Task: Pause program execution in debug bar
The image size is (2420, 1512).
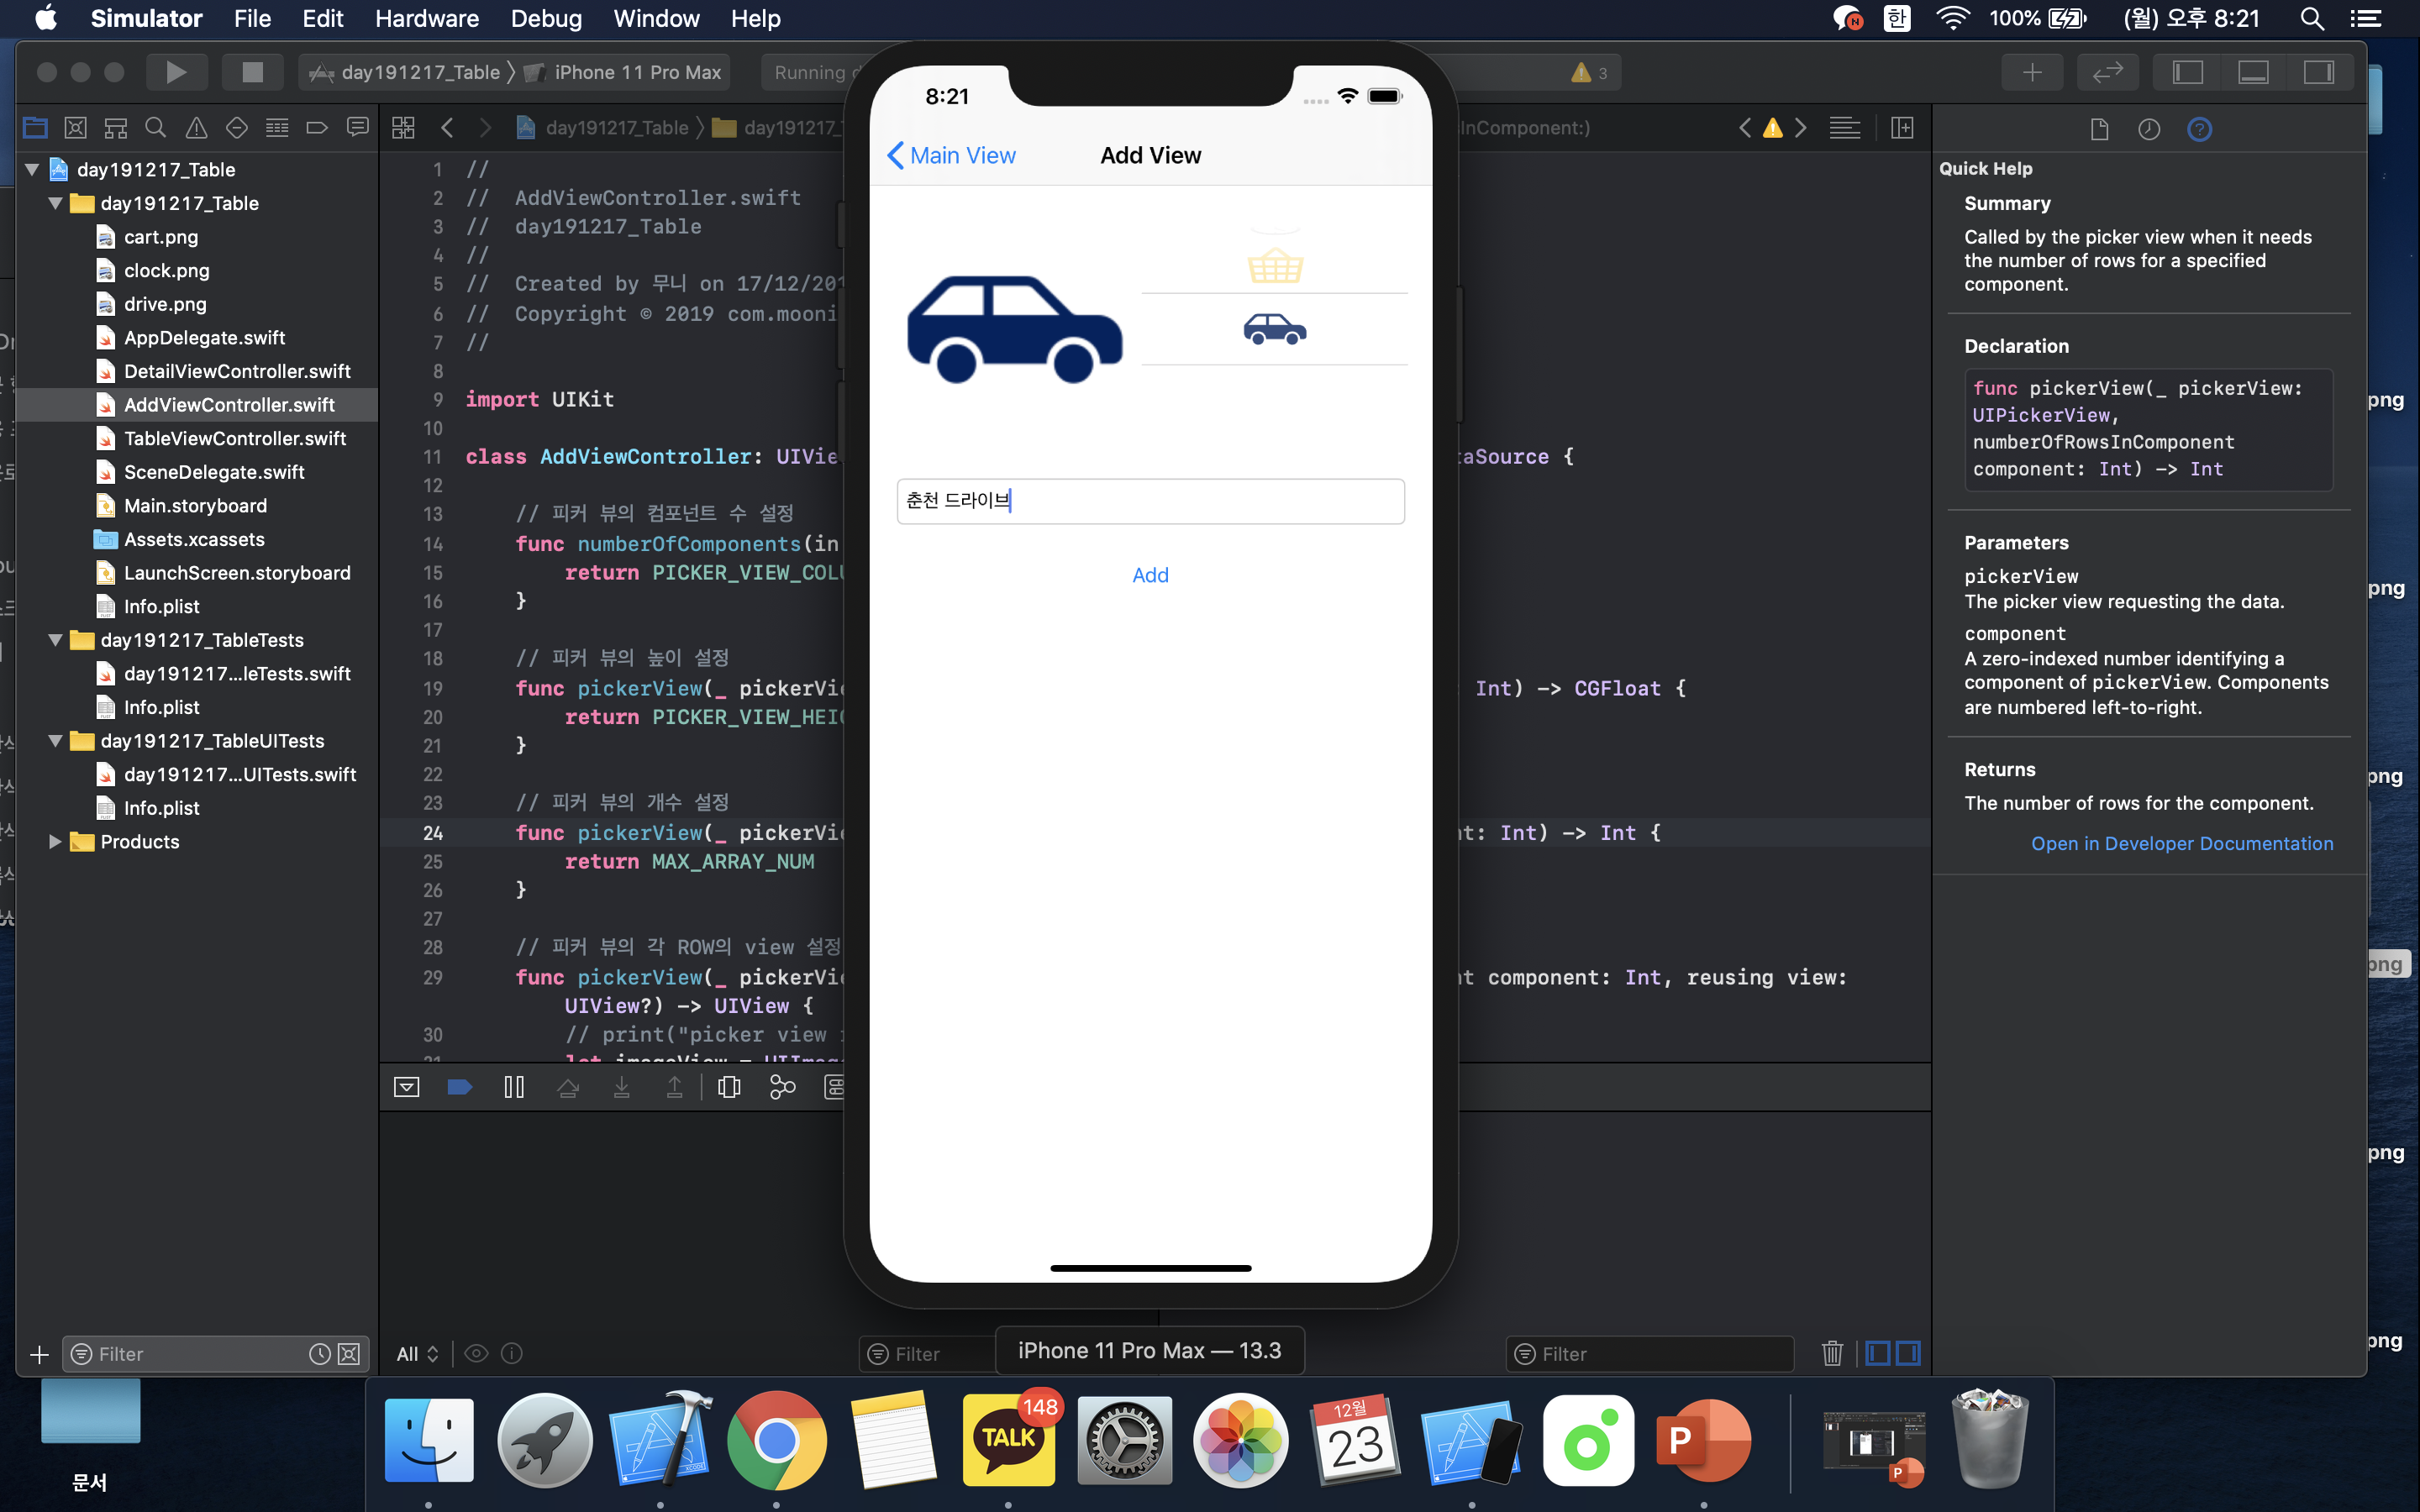Action: (514, 1087)
